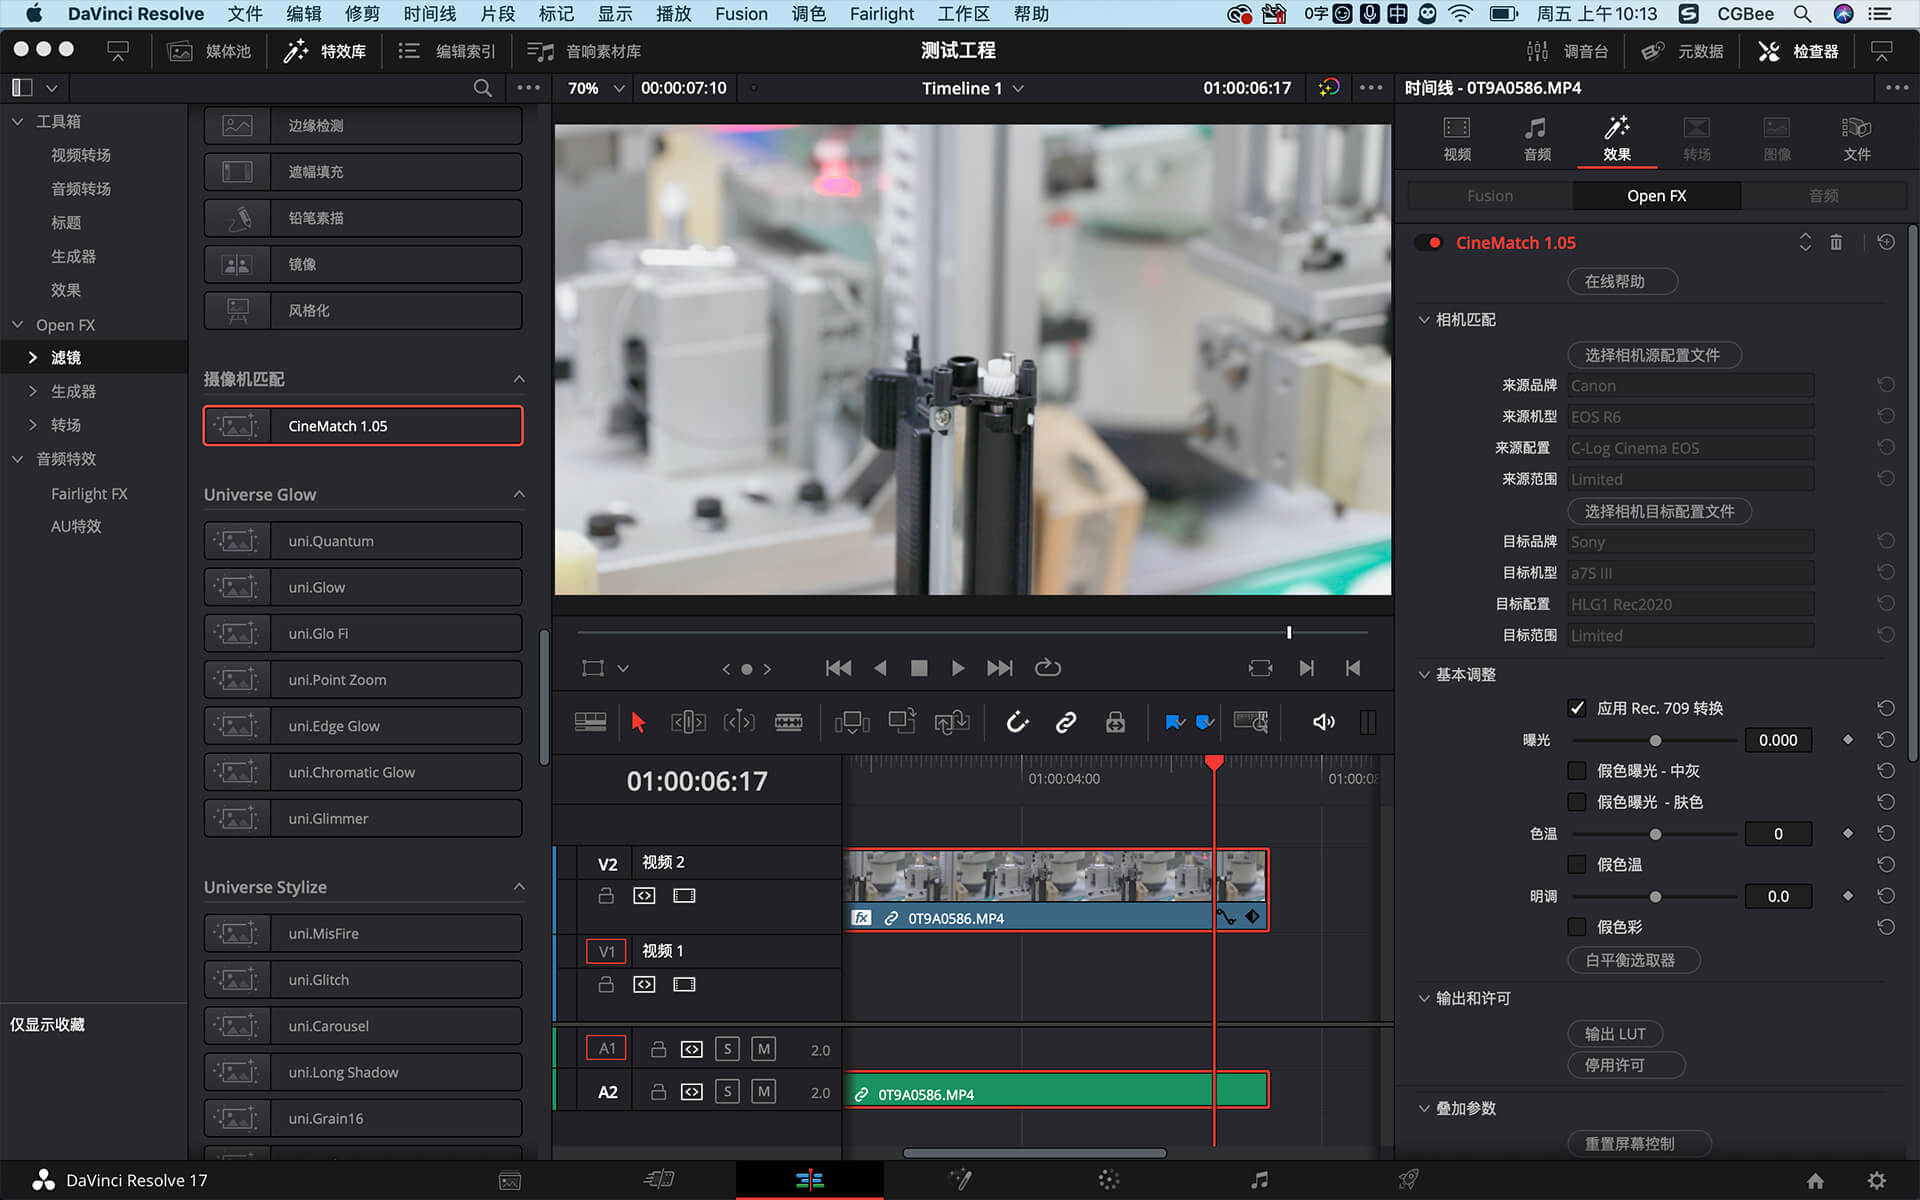Enable 假色曝光 - 中灰 checkbox
This screenshot has width=1920, height=1200.
pyautogui.click(x=1577, y=771)
